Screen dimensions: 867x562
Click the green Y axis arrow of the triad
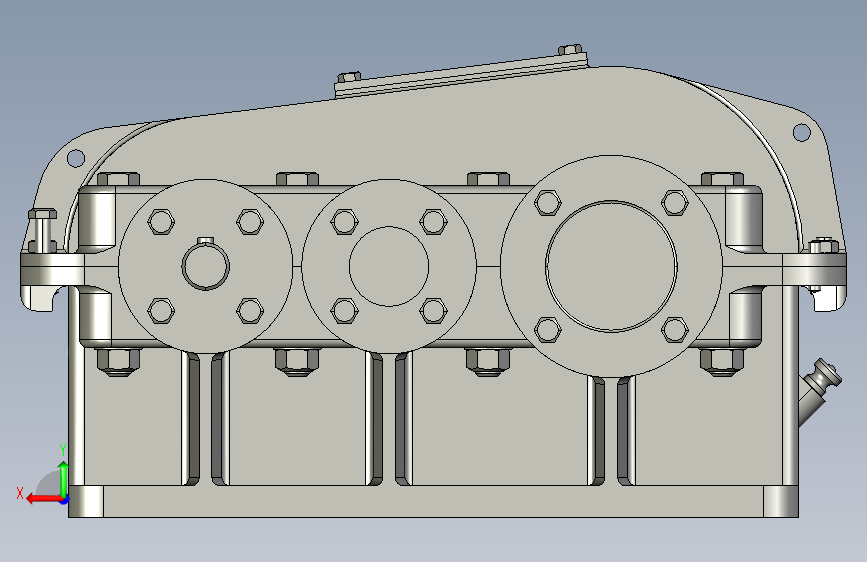64,479
